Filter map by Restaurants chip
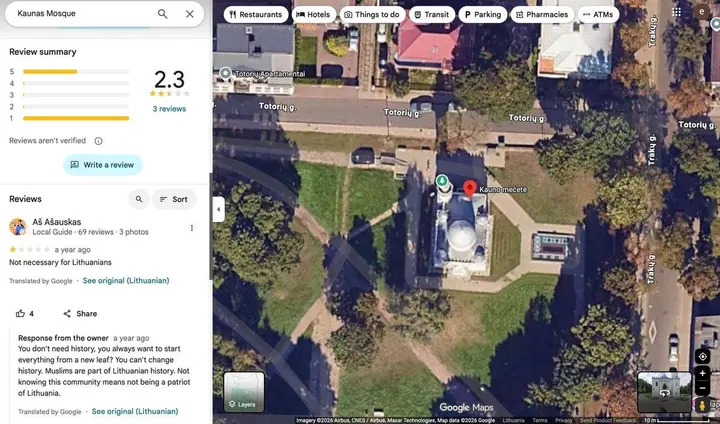 [256, 14]
